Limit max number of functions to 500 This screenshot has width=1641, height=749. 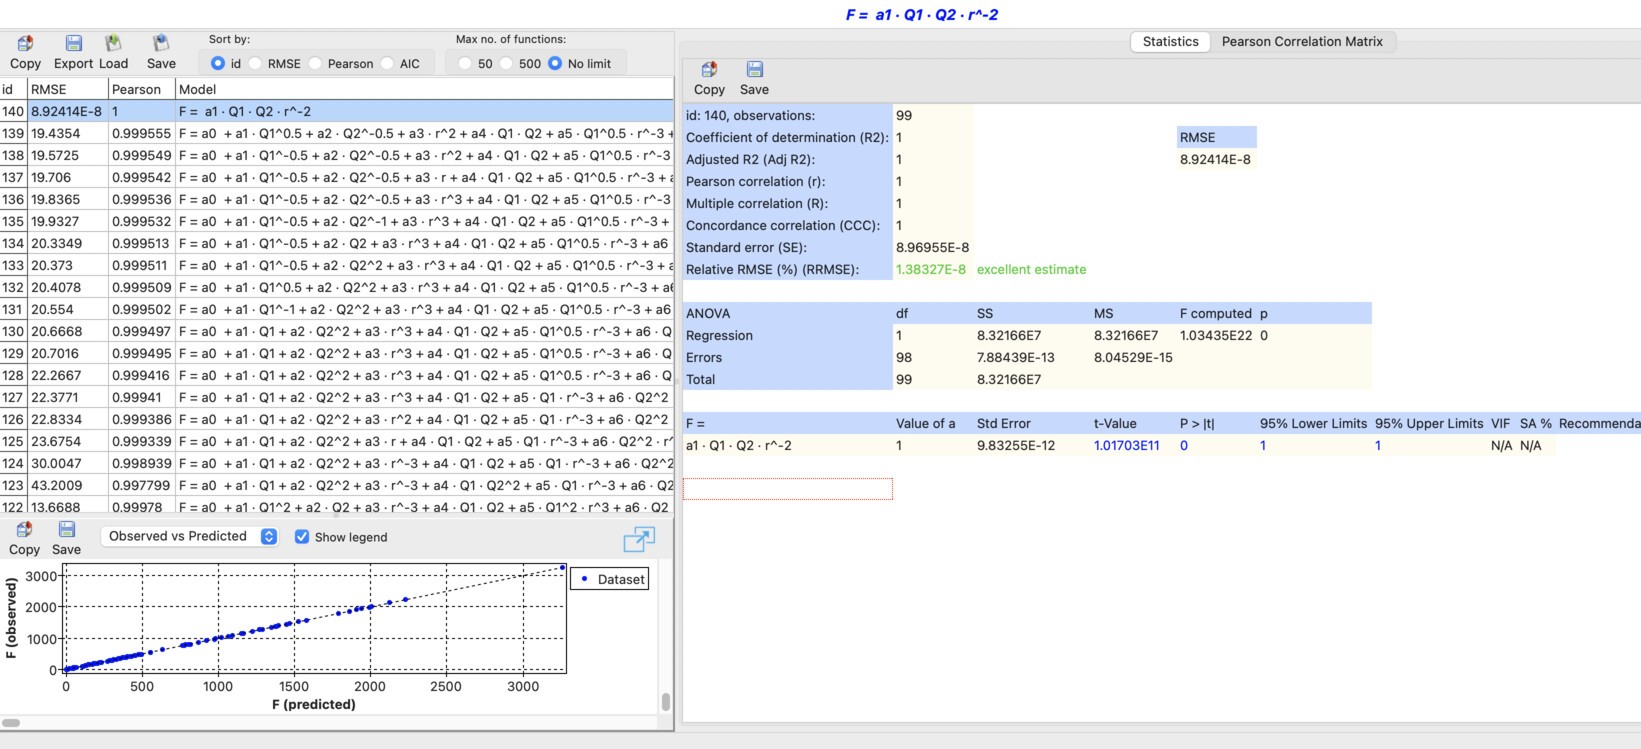[507, 64]
